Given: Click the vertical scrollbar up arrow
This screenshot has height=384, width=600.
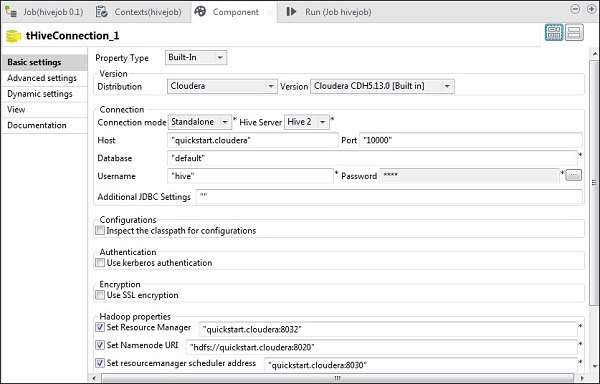Looking at the screenshot, I should (595, 54).
